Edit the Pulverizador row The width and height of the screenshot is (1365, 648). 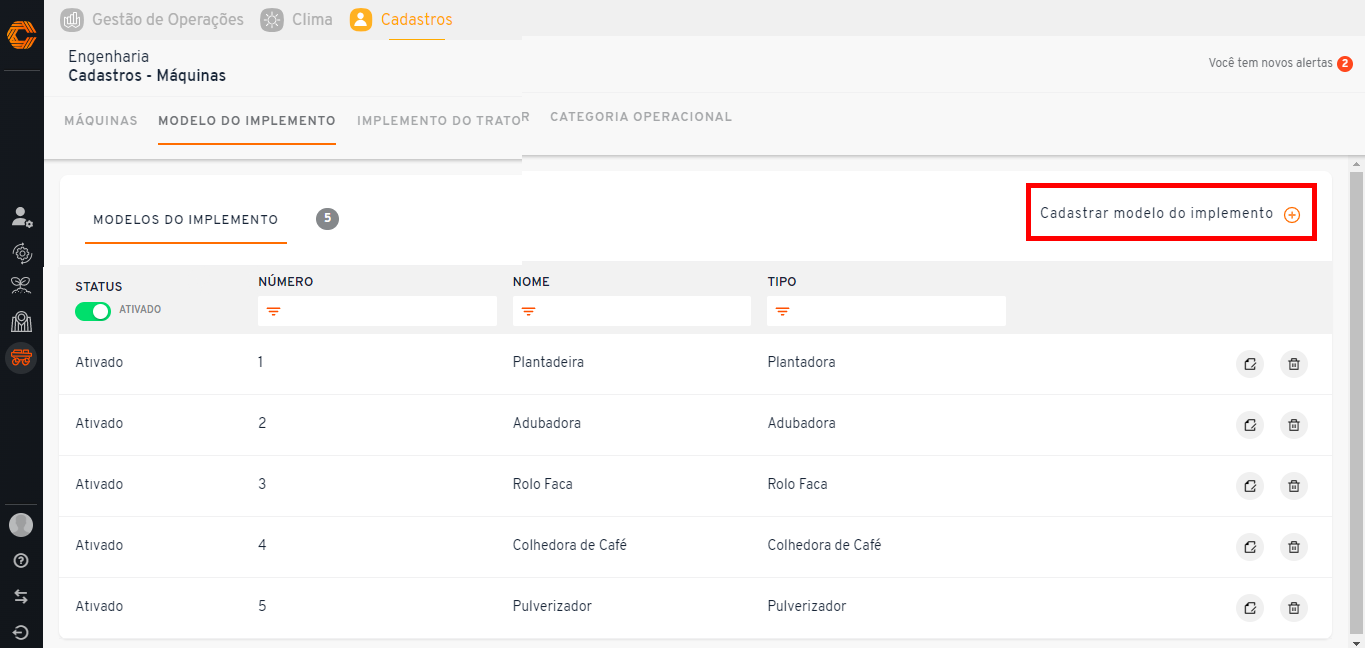1250,608
